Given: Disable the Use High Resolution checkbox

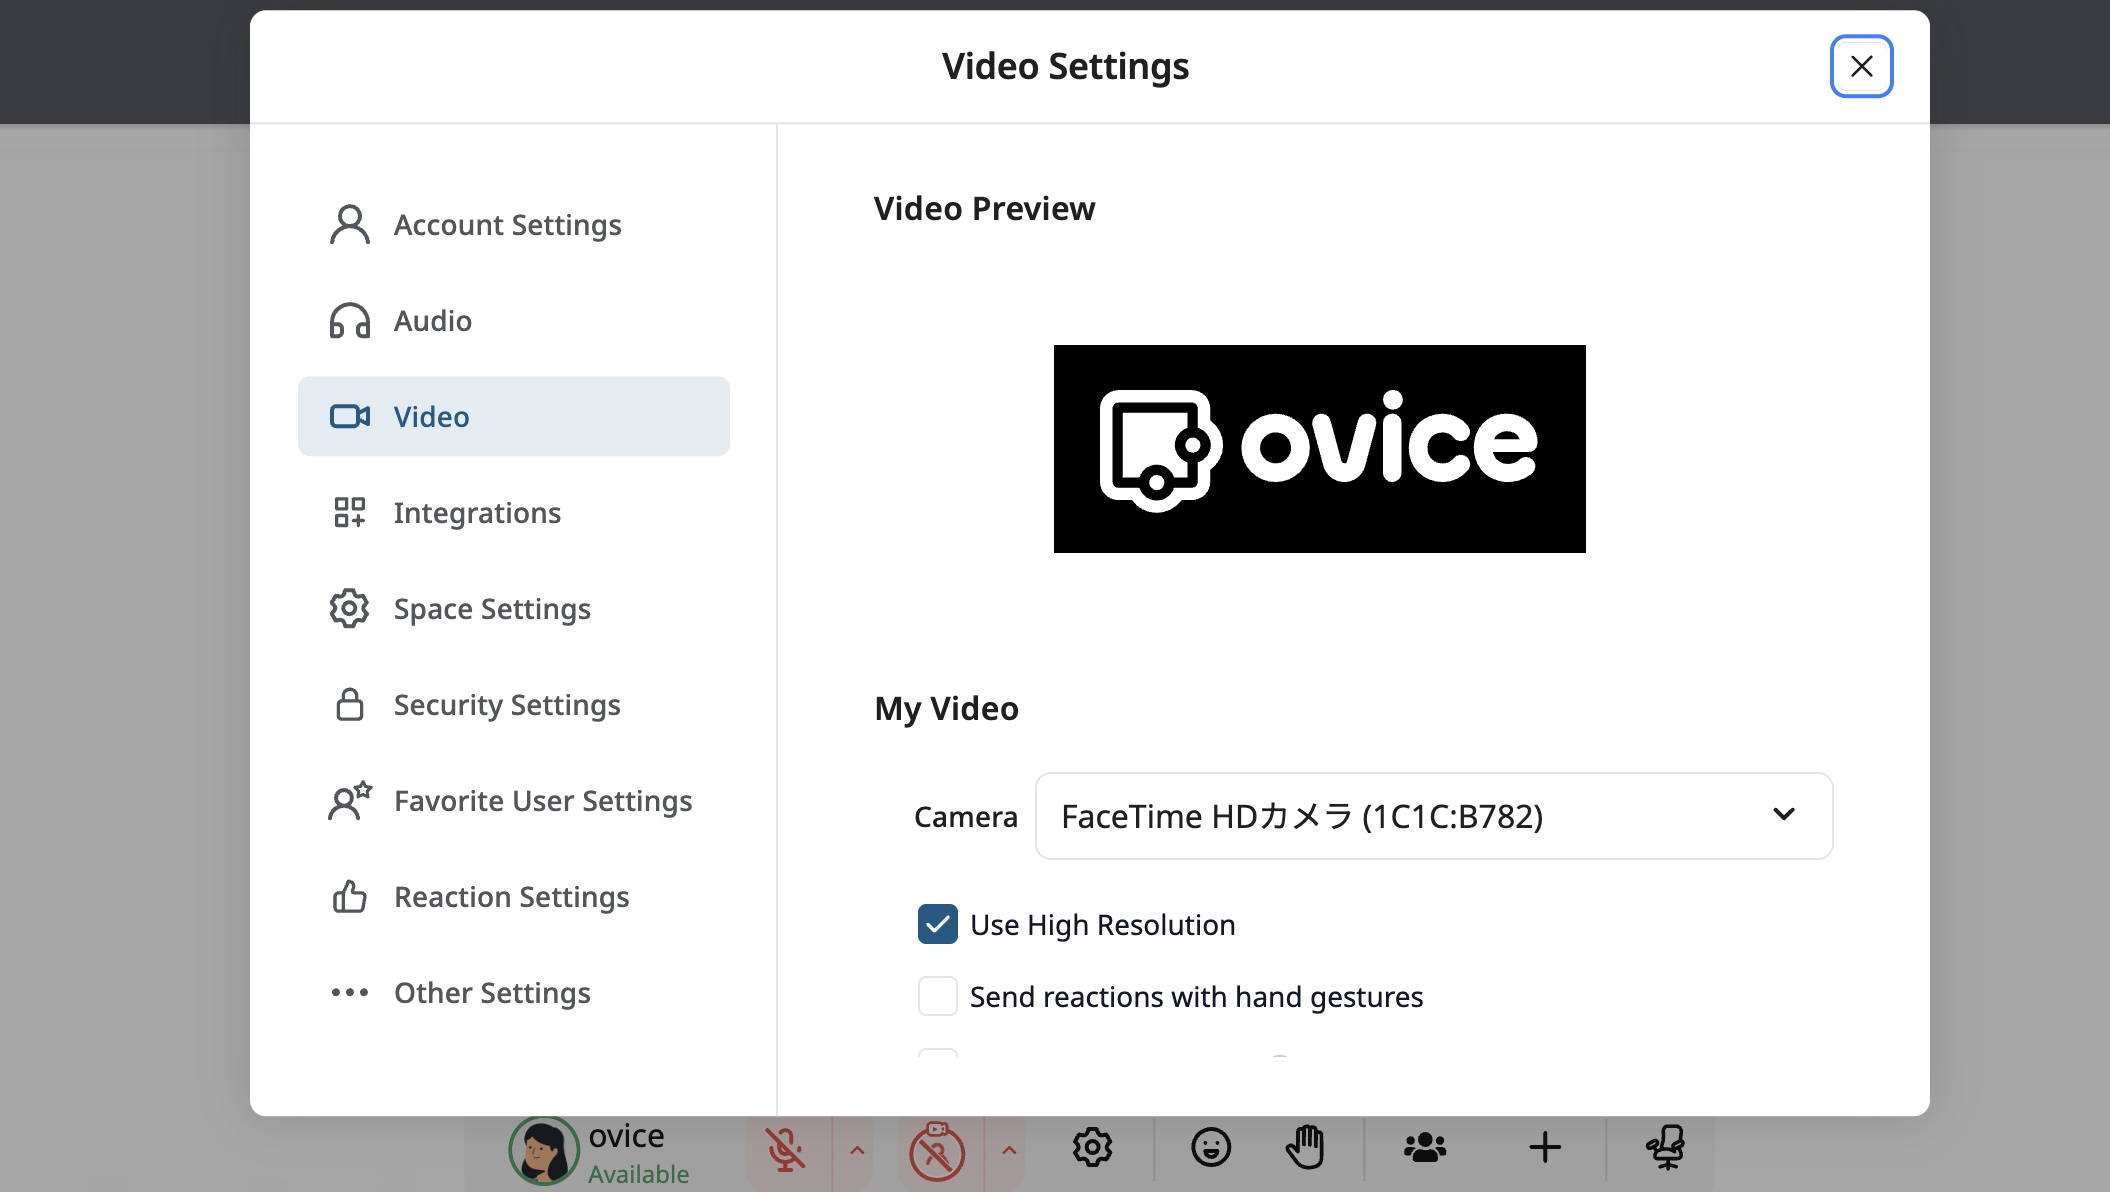Looking at the screenshot, I should 937,924.
